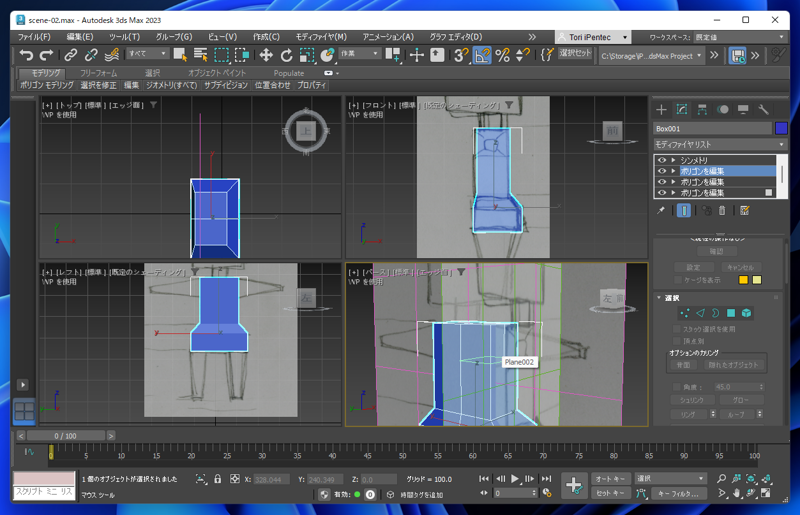Viewport: 800px width, 515px height.
Task: Activate Select and Rotate tool
Action: click(286, 55)
